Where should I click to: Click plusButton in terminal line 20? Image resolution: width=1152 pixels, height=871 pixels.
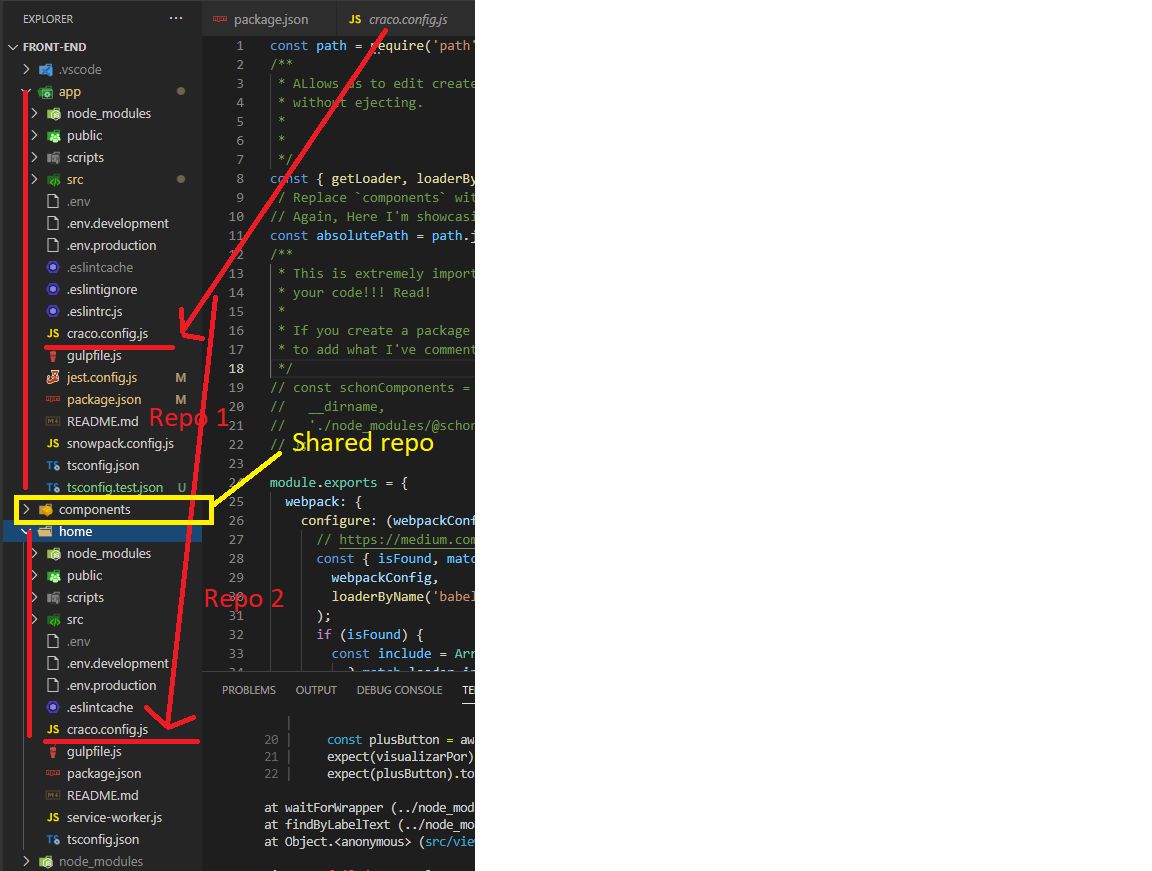pos(404,740)
